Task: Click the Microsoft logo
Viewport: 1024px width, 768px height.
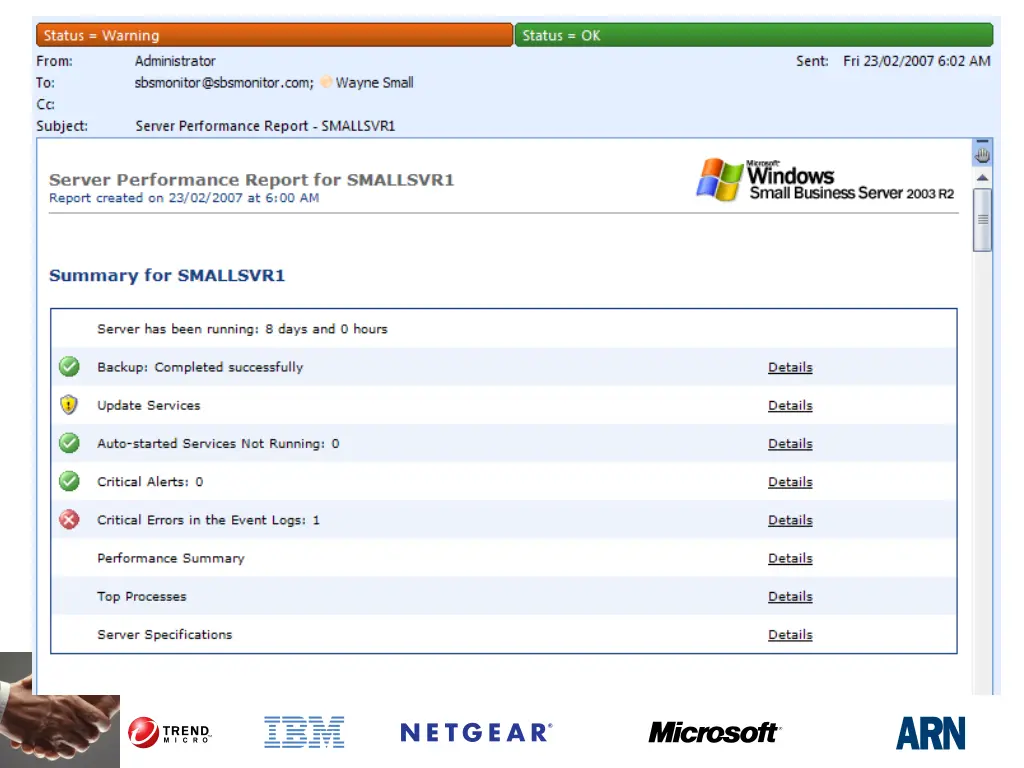Action: coord(714,733)
